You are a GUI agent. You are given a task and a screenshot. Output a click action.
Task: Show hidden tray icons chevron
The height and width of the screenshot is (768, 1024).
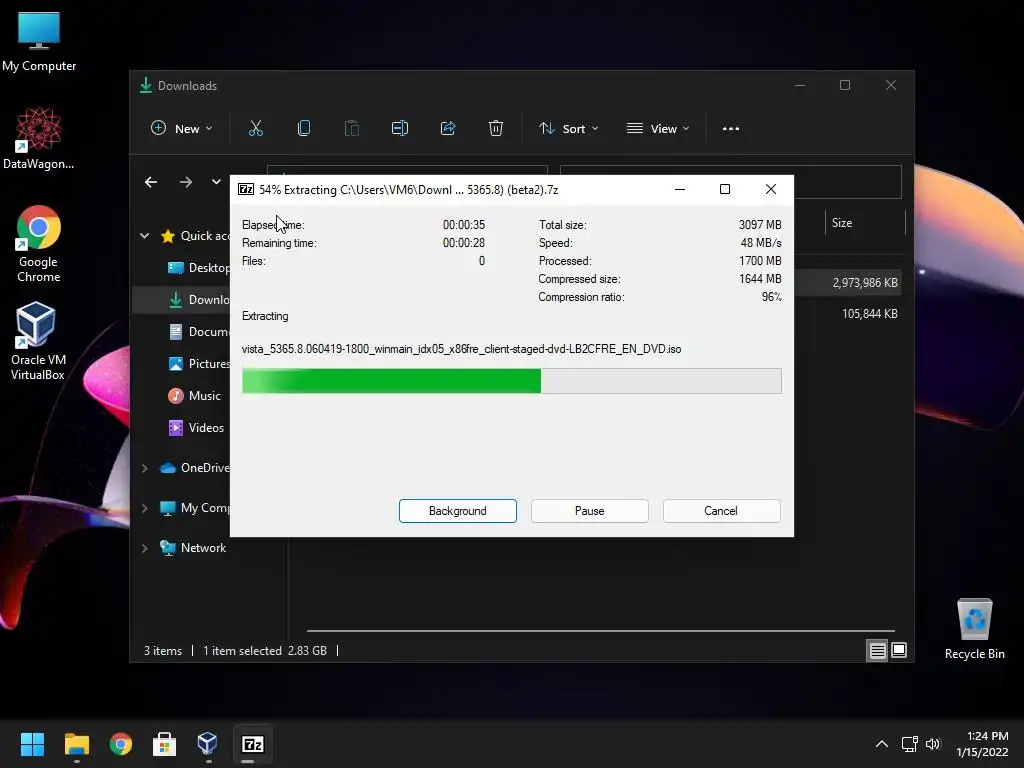point(882,744)
